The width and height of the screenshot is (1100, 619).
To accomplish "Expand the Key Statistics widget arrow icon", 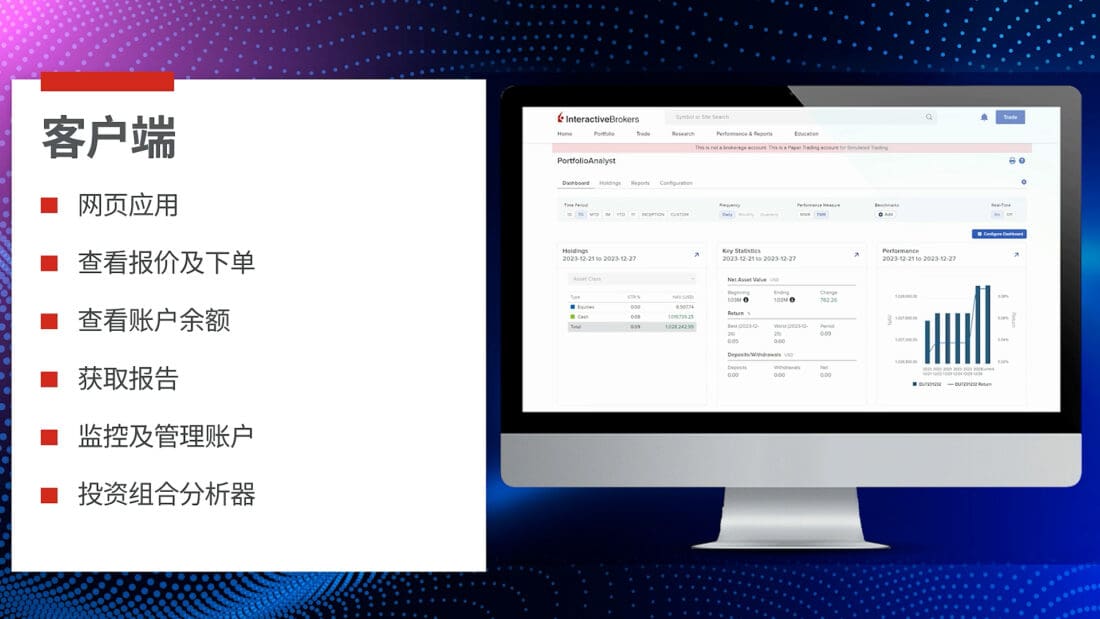I will point(856,255).
